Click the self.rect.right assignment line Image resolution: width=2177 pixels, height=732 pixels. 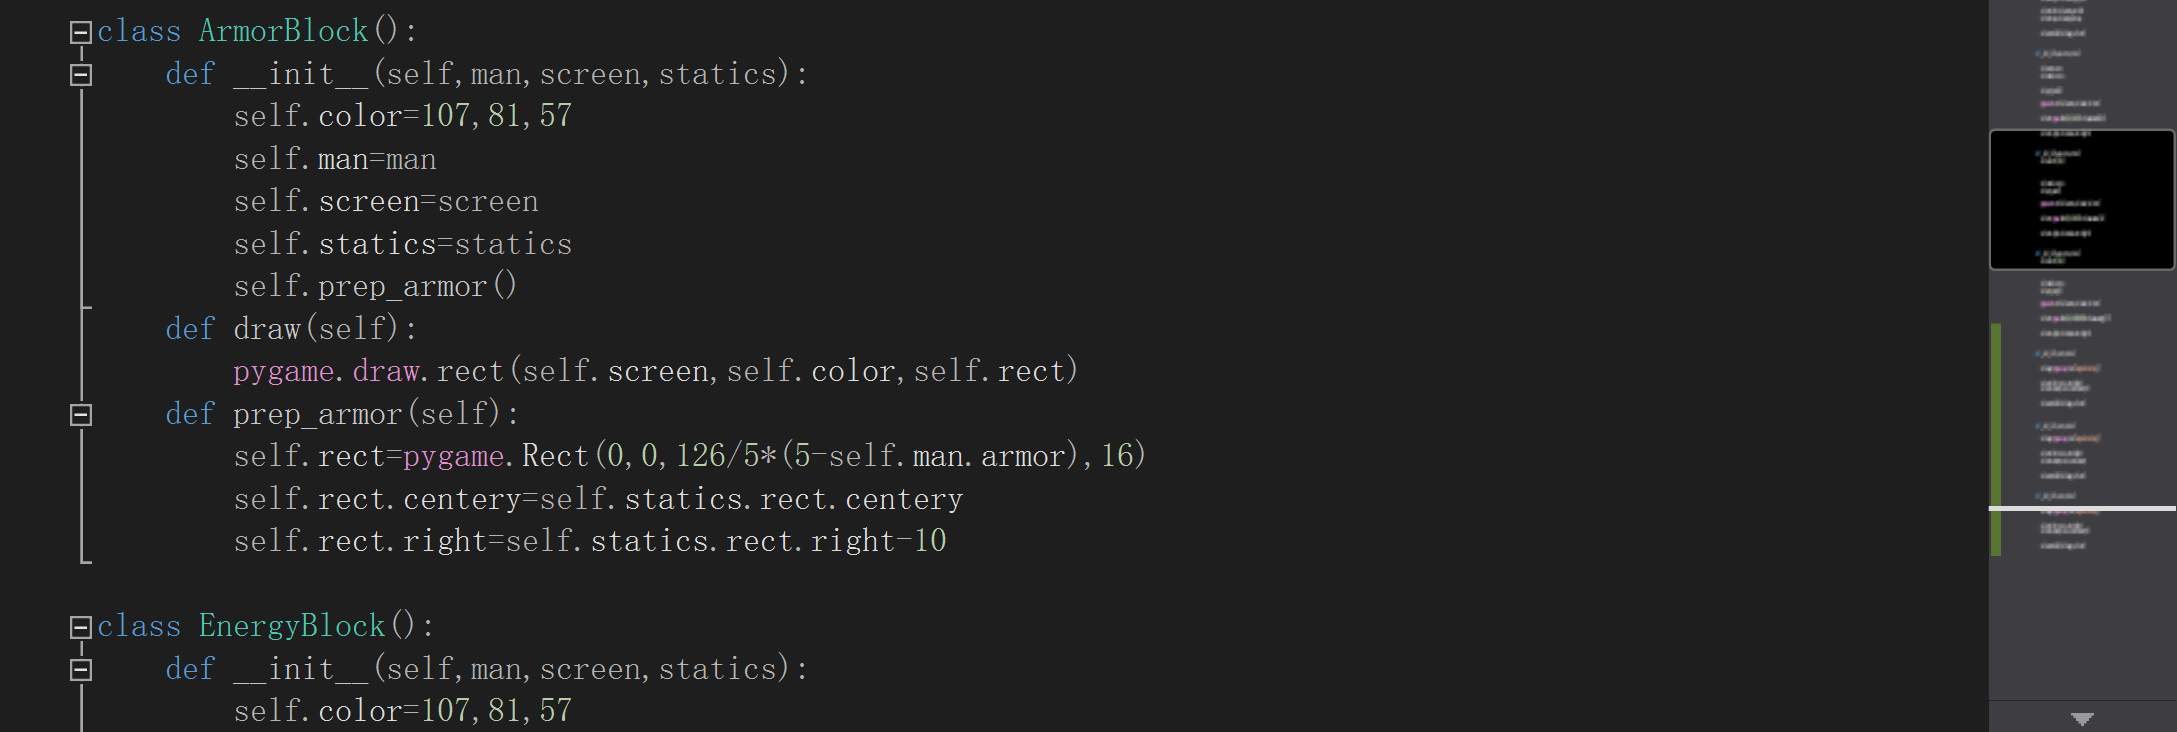[590, 541]
